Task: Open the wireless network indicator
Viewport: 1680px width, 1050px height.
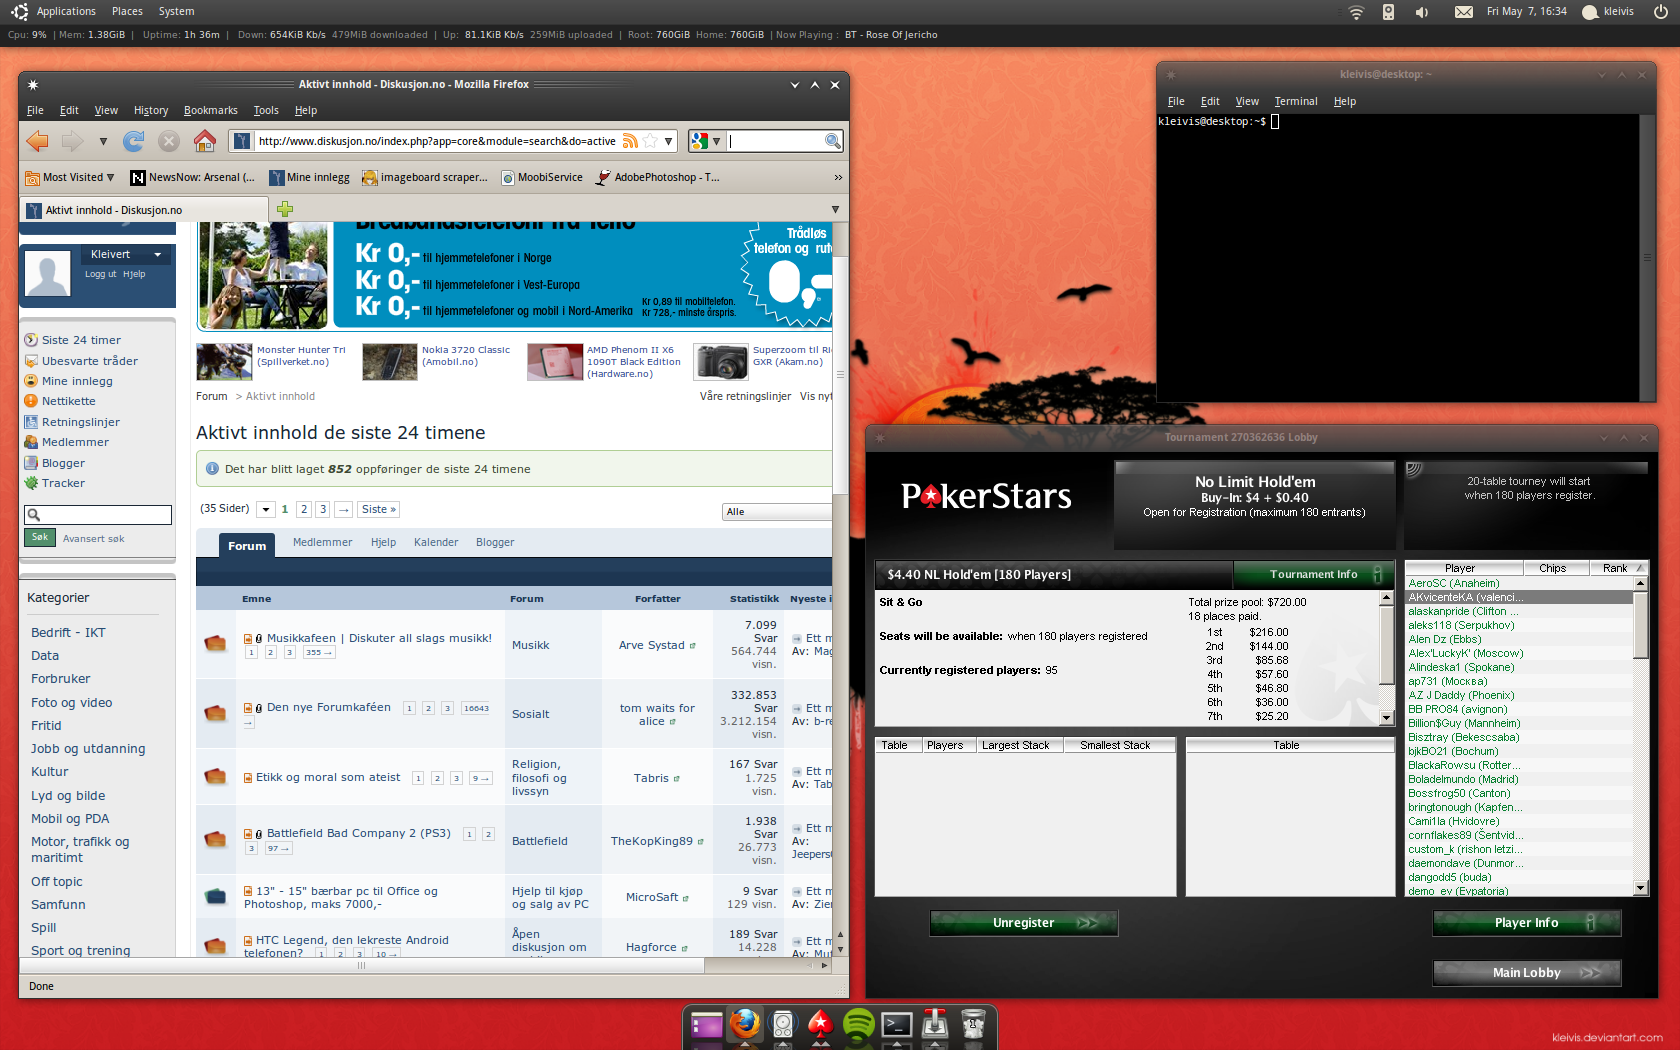Action: click(x=1356, y=12)
